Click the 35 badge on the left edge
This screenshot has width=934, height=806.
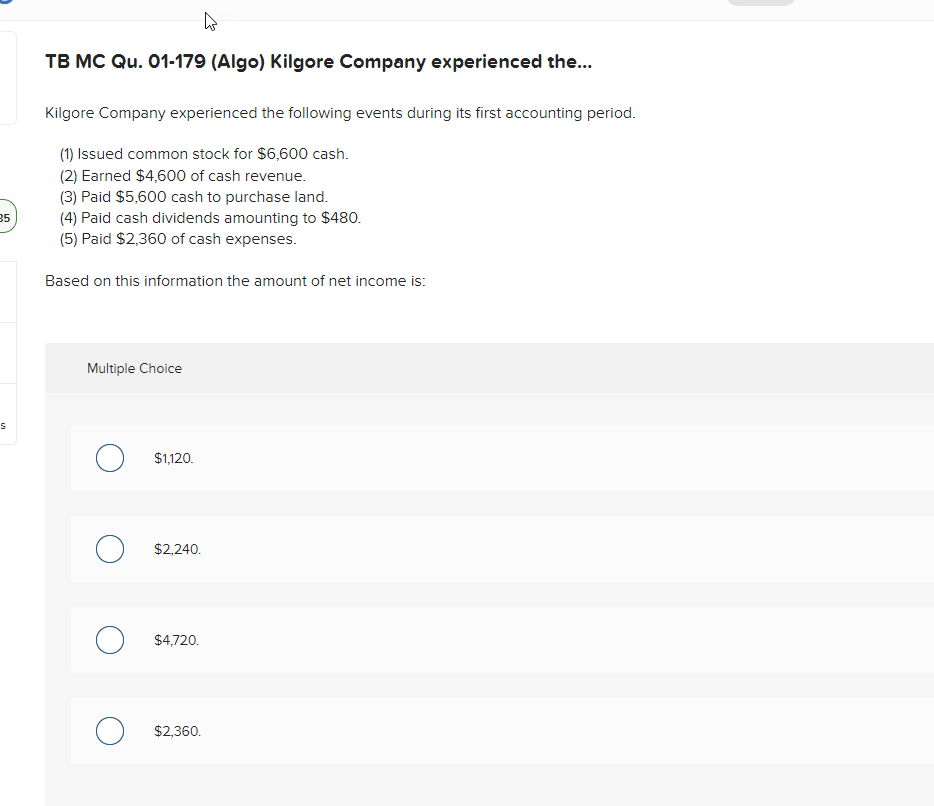click(6, 216)
